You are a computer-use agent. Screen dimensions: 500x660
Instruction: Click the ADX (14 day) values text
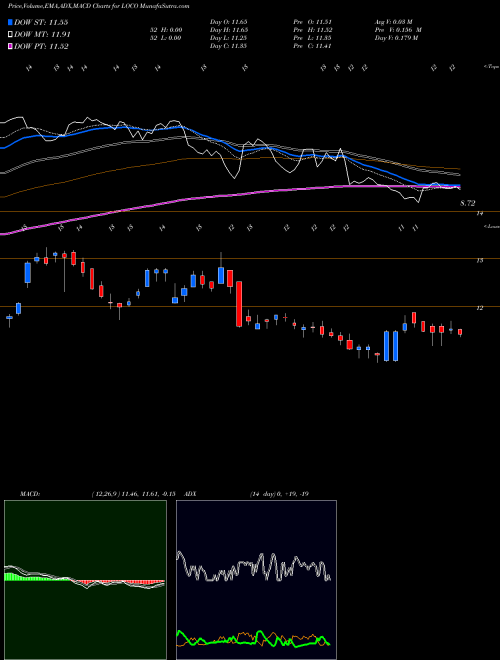click(279, 494)
